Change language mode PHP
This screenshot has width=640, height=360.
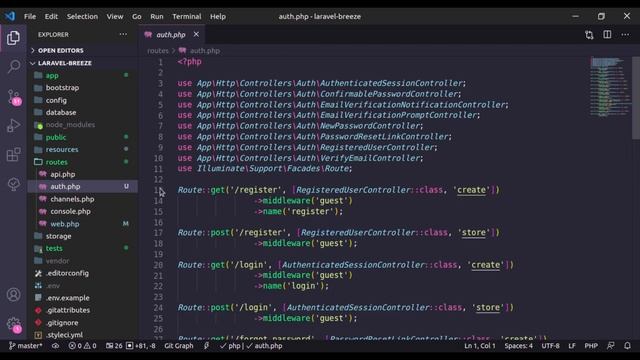(x=591, y=346)
